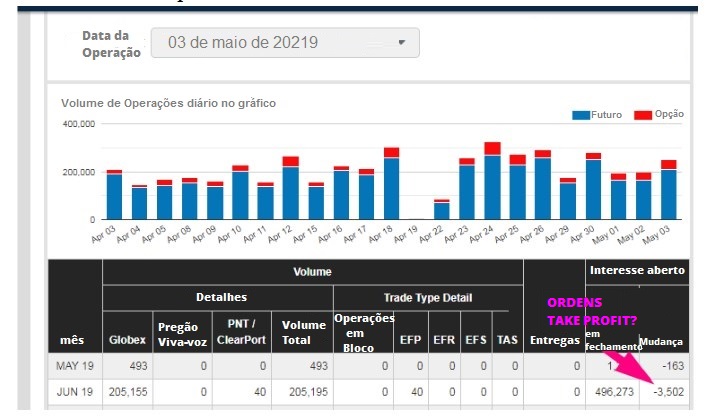Toggle the Futuro series via legend label
The width and height of the screenshot is (727, 419).
click(607, 115)
